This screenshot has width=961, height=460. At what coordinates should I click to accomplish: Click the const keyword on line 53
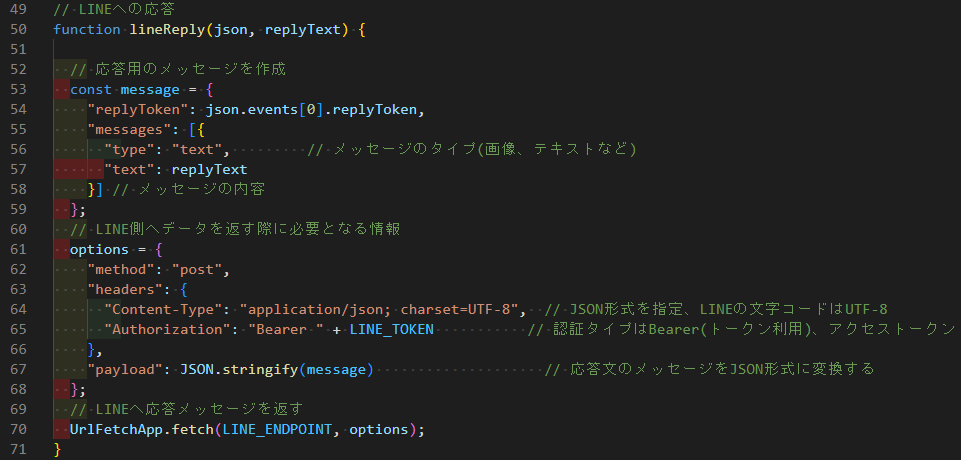(91, 89)
